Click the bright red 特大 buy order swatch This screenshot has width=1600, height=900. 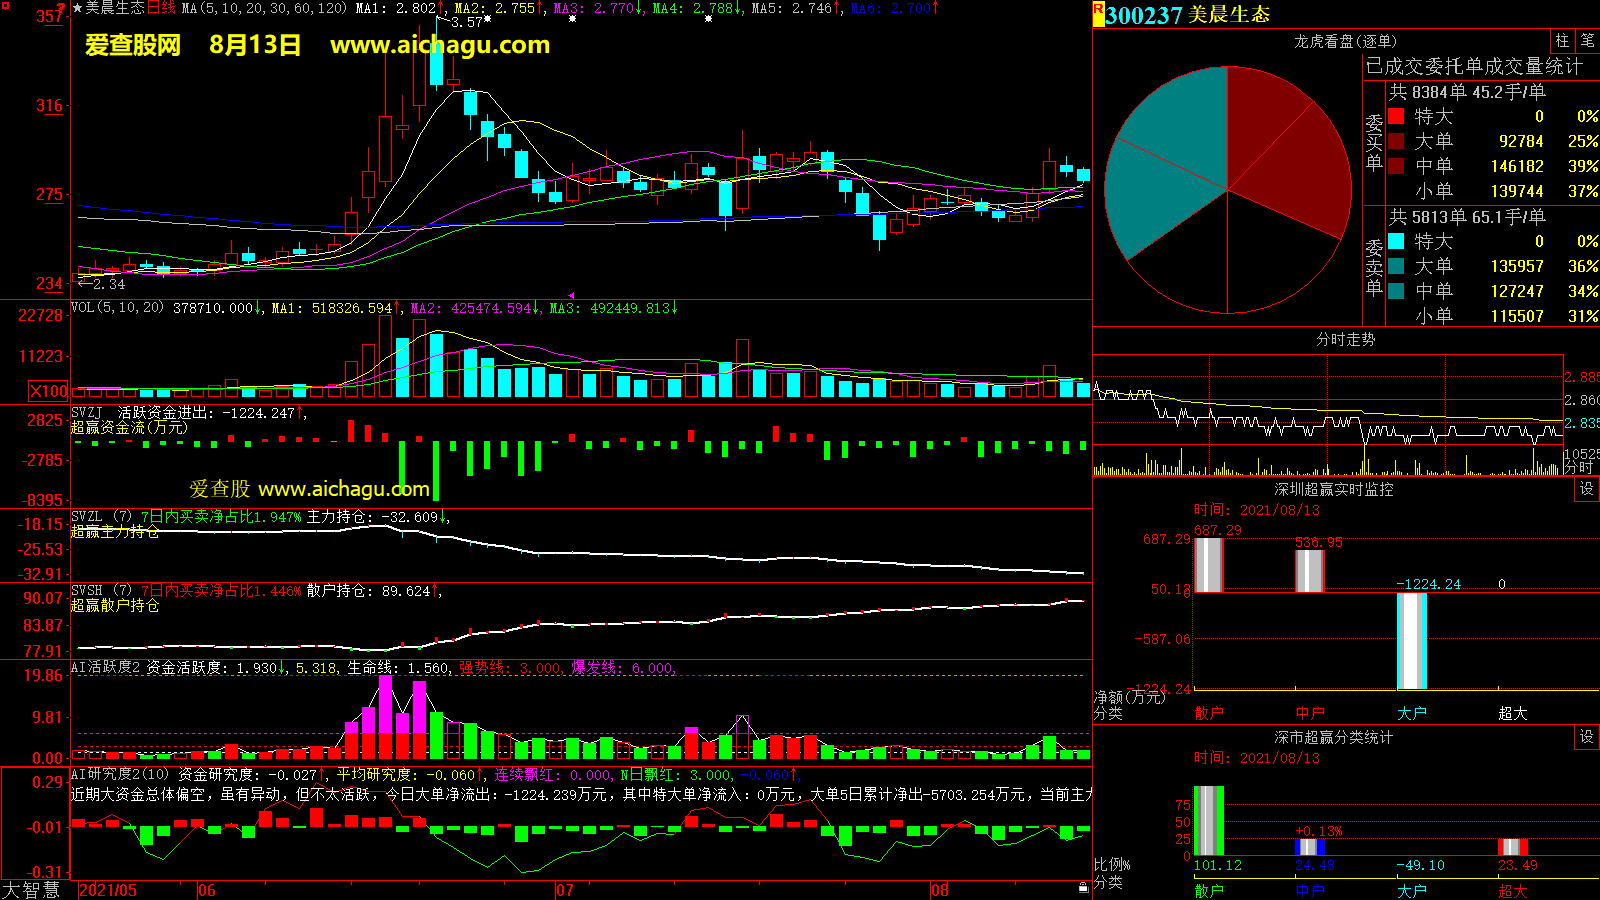click(1396, 117)
